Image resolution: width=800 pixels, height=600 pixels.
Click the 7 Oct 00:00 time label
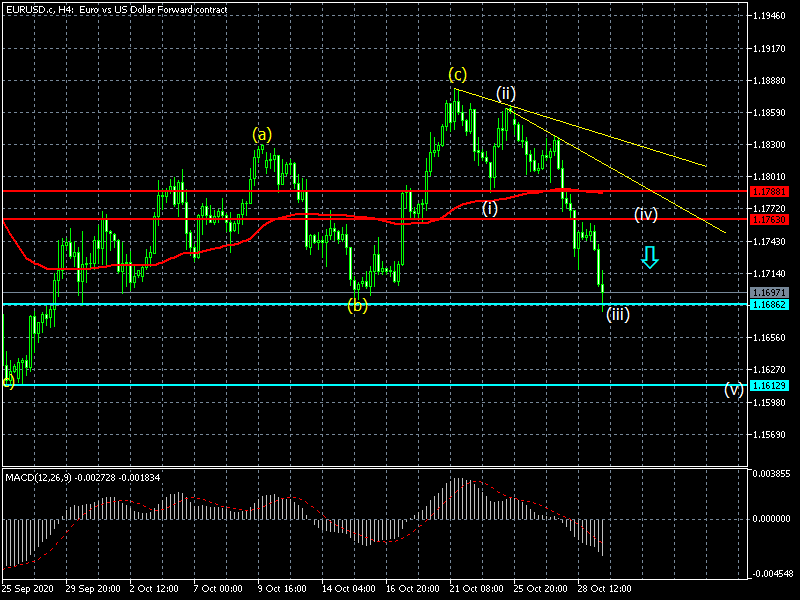click(x=218, y=589)
